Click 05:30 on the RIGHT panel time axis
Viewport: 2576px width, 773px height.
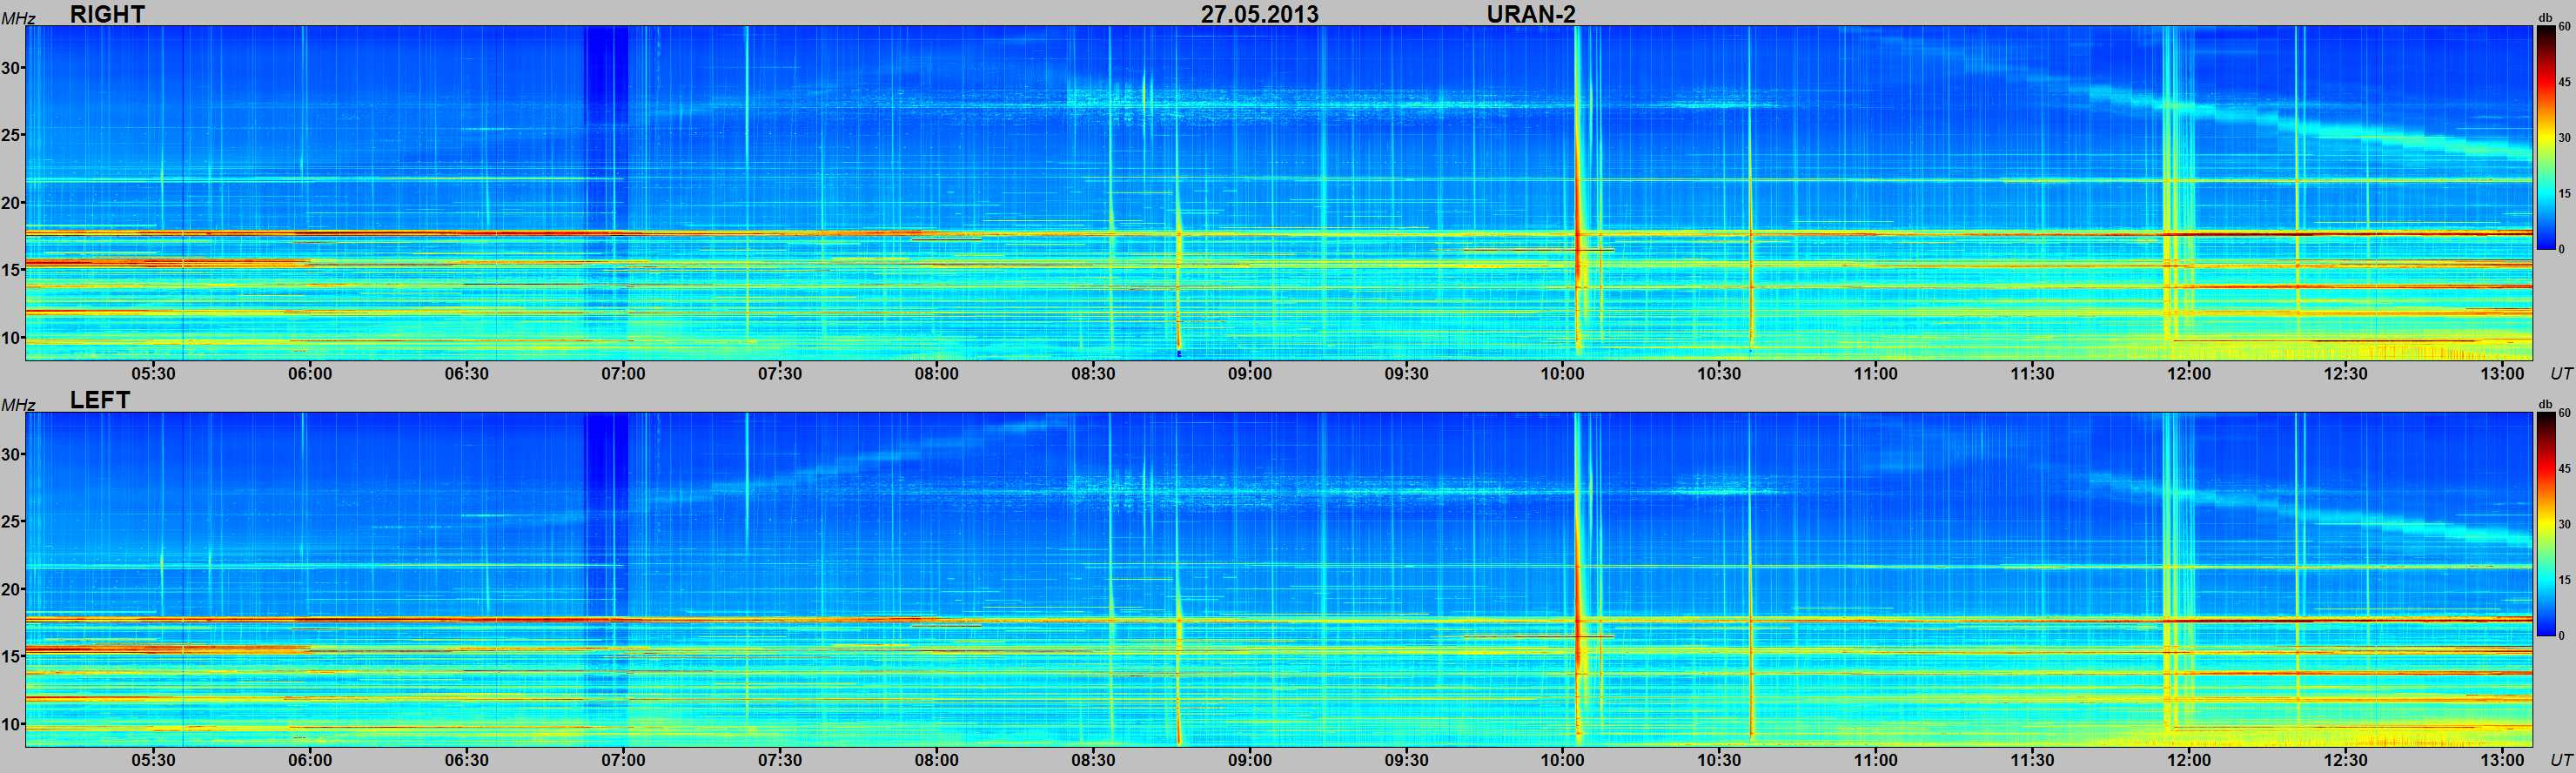tap(154, 374)
